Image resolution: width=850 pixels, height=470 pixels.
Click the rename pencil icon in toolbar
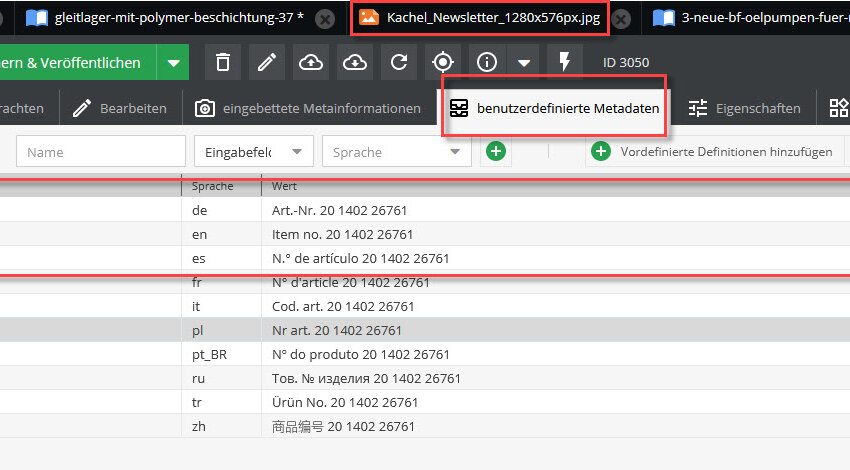pos(267,63)
